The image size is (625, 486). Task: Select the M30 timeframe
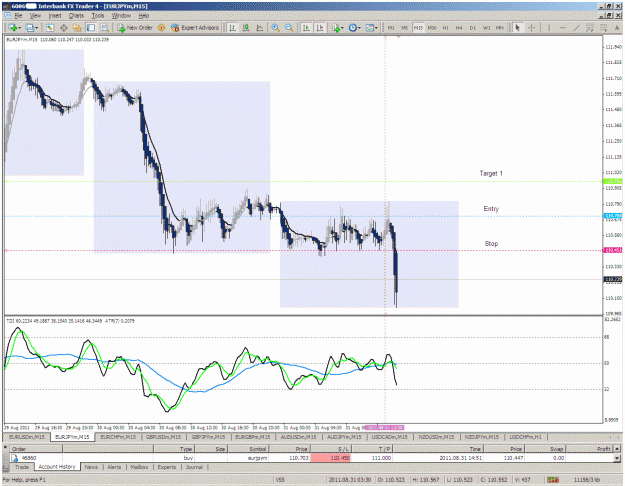(x=432, y=28)
